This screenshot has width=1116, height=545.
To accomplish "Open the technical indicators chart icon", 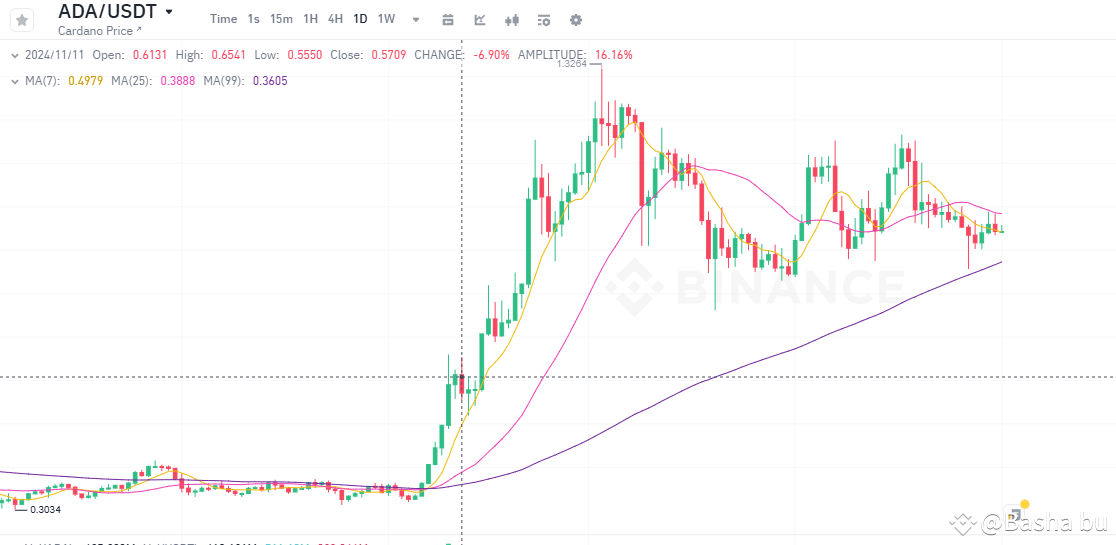I will (480, 20).
